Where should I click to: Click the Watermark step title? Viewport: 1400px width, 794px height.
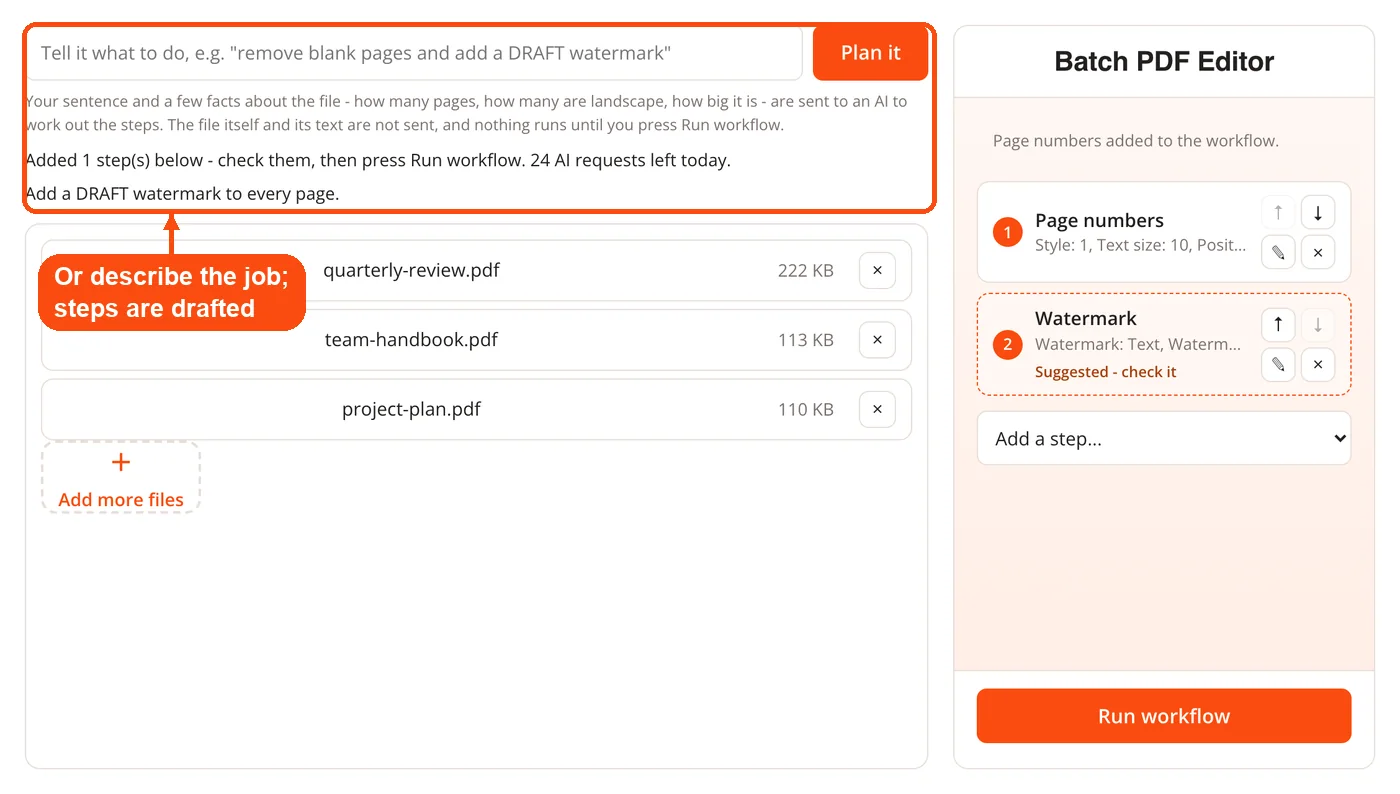point(1086,319)
